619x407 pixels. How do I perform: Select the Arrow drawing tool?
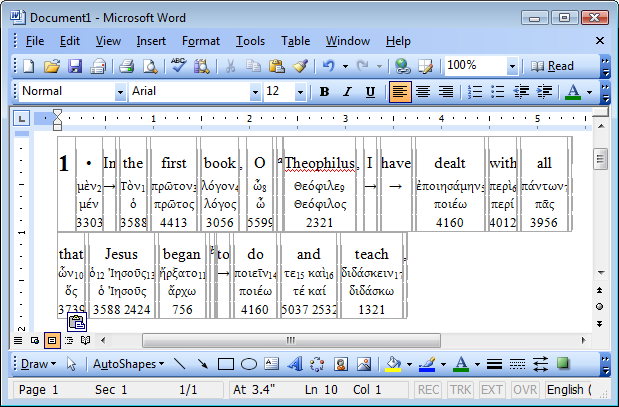click(x=203, y=364)
